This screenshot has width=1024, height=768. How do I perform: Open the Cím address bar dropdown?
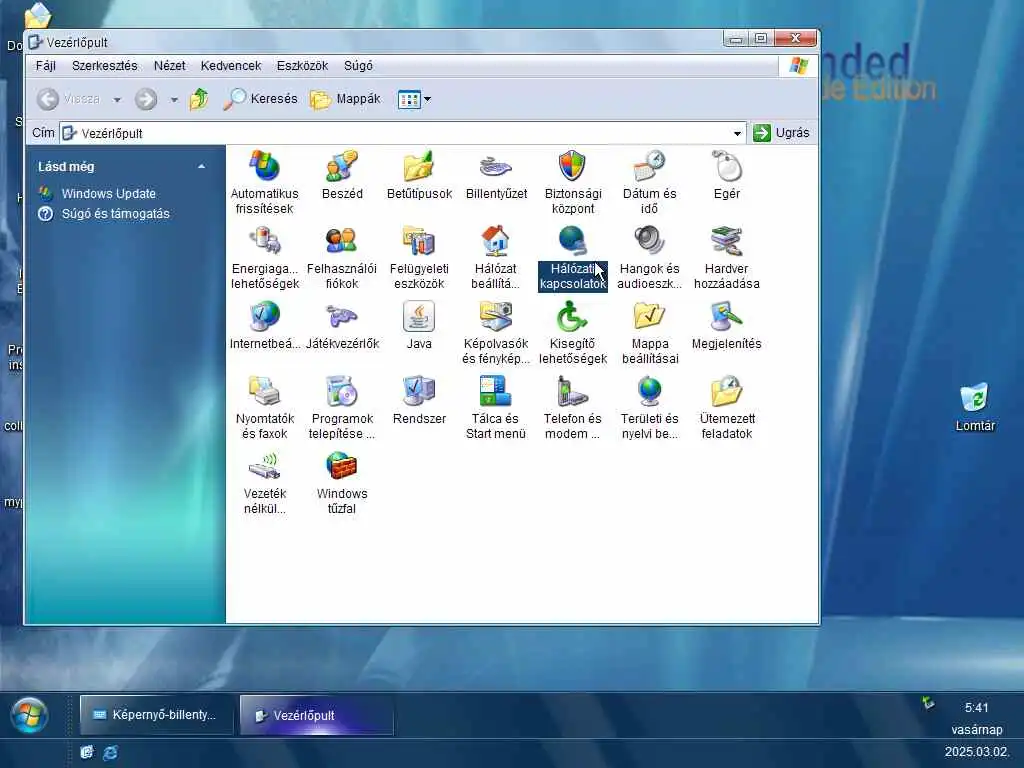(737, 133)
